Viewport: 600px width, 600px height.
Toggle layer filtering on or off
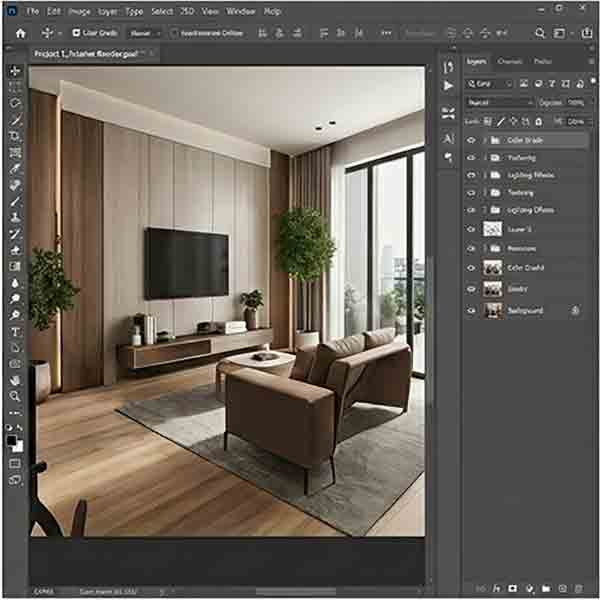[593, 81]
